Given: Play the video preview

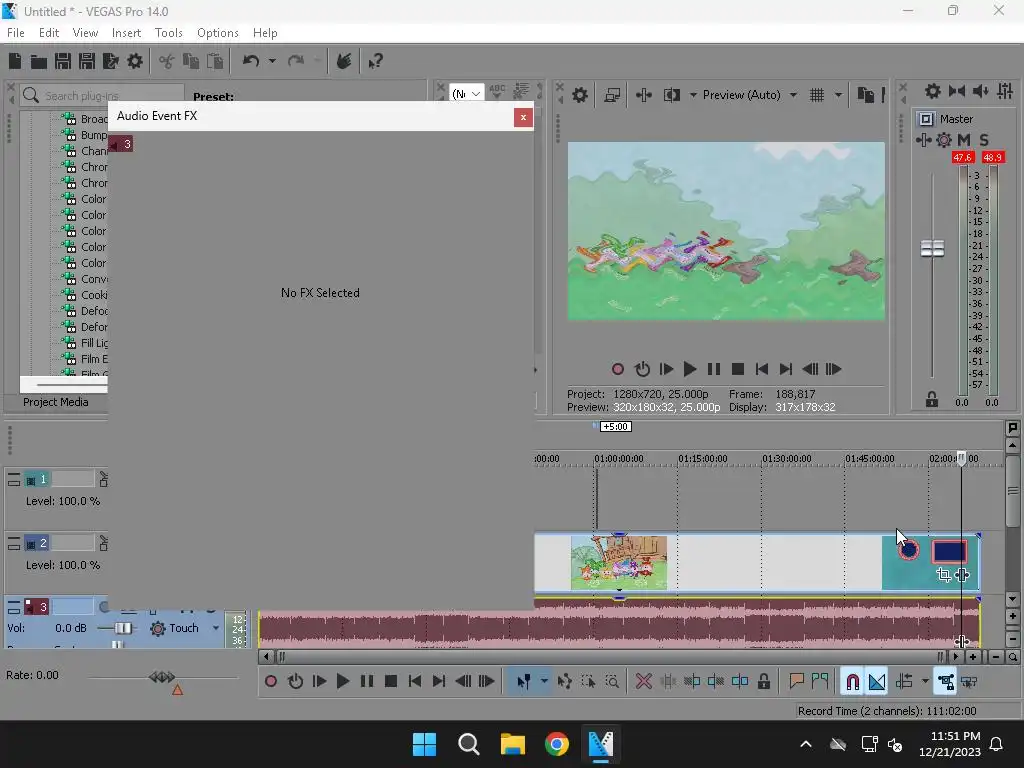Looking at the screenshot, I should point(689,369).
